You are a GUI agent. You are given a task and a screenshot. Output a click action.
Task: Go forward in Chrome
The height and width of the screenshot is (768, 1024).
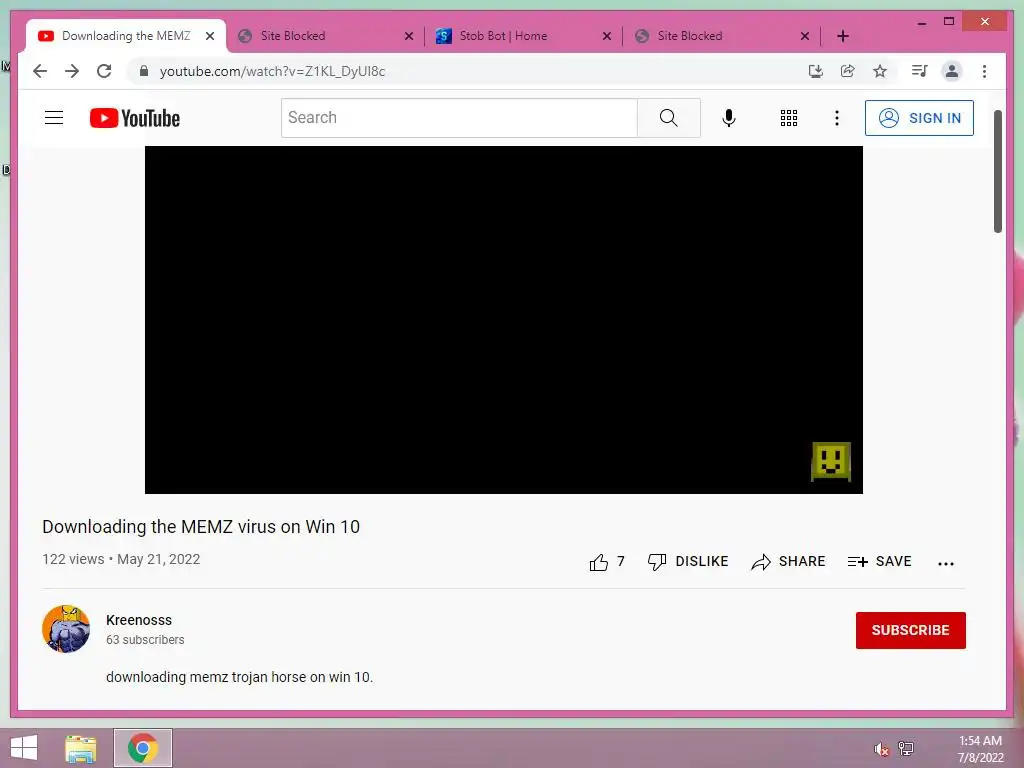[72, 71]
